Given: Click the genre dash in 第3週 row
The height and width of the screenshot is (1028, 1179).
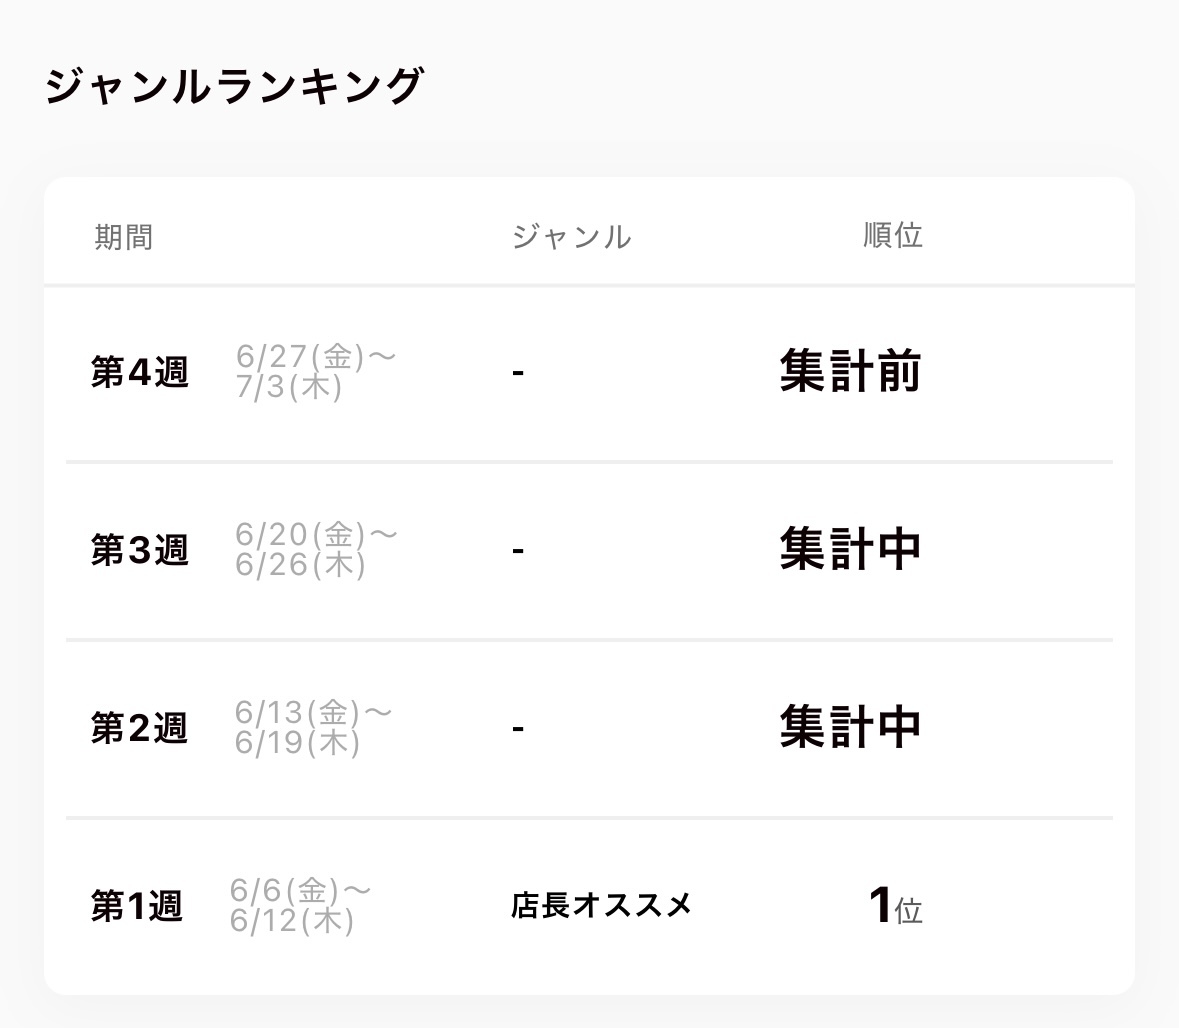Looking at the screenshot, I should coord(517,551).
